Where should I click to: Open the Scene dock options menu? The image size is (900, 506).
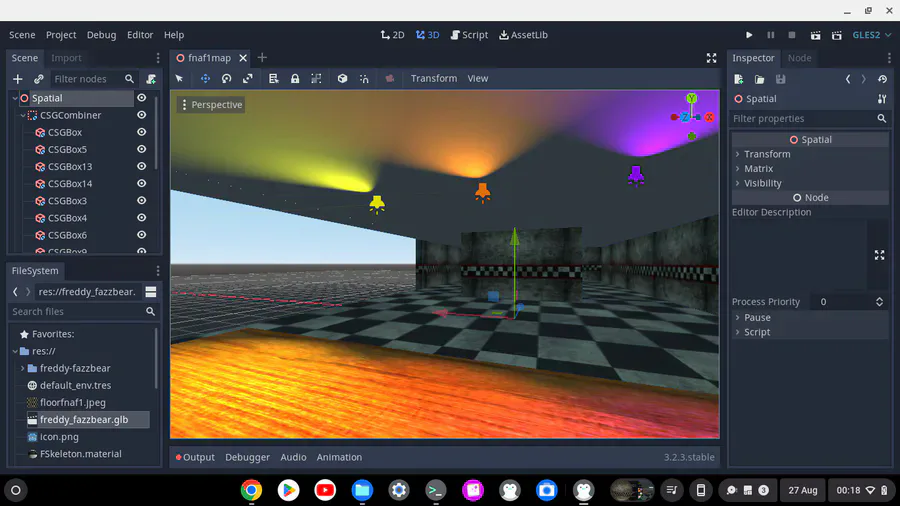pyautogui.click(x=158, y=58)
